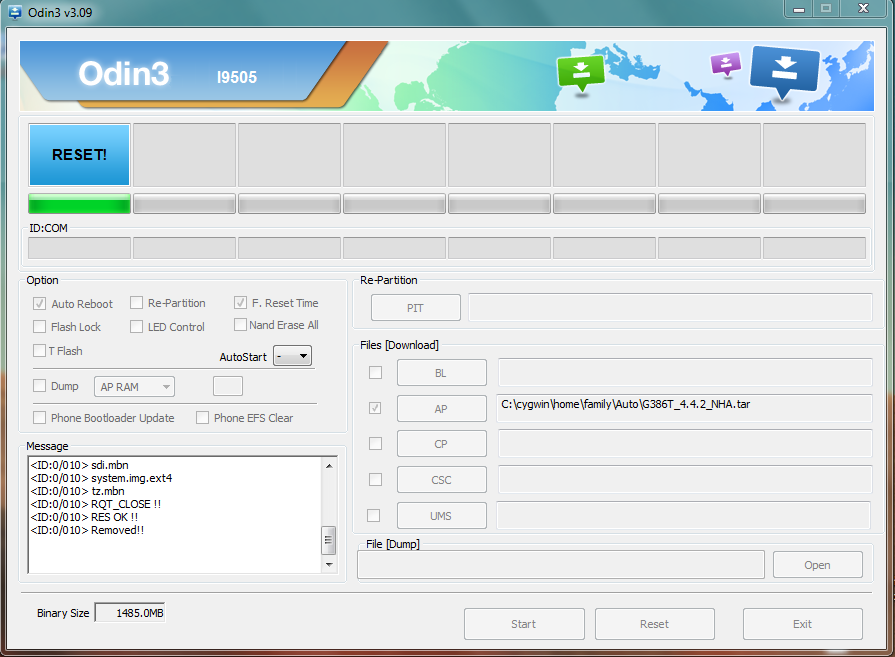Click the 'tz.mbn' log line
Image resolution: width=895 pixels, height=657 pixels.
(77, 491)
